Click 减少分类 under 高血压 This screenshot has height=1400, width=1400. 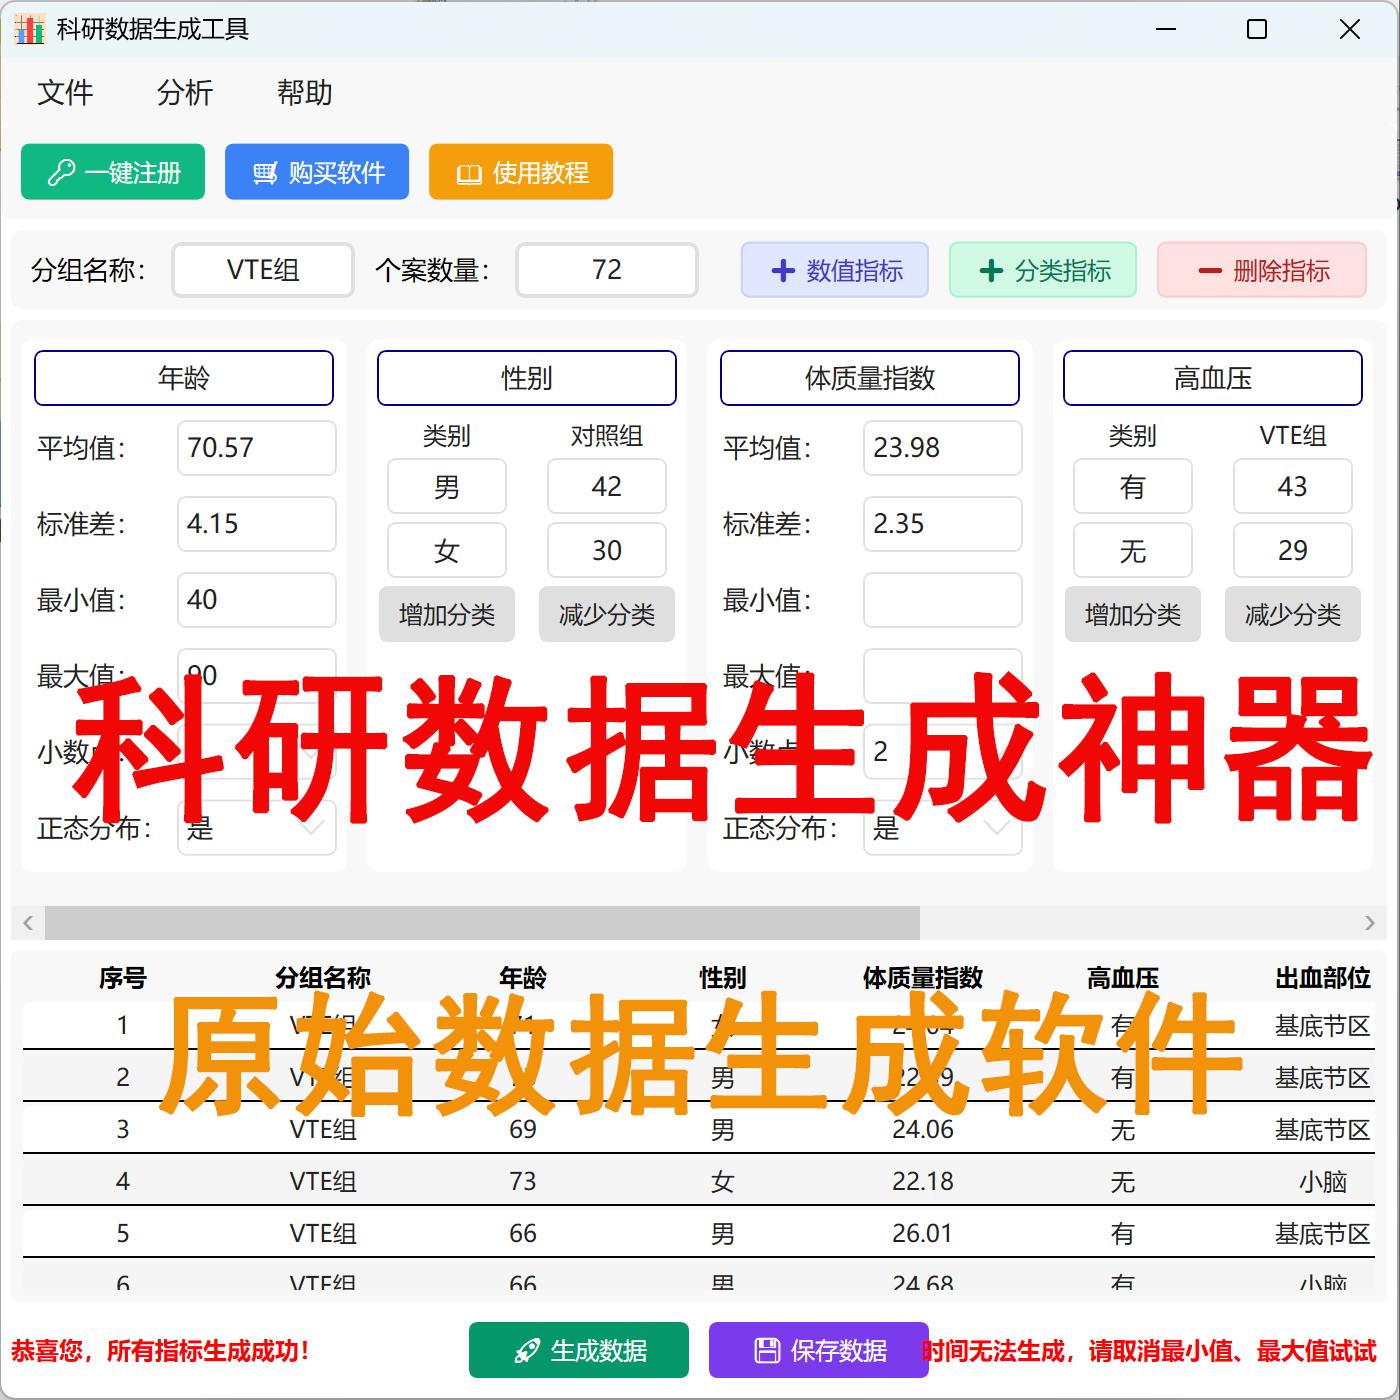(1293, 614)
